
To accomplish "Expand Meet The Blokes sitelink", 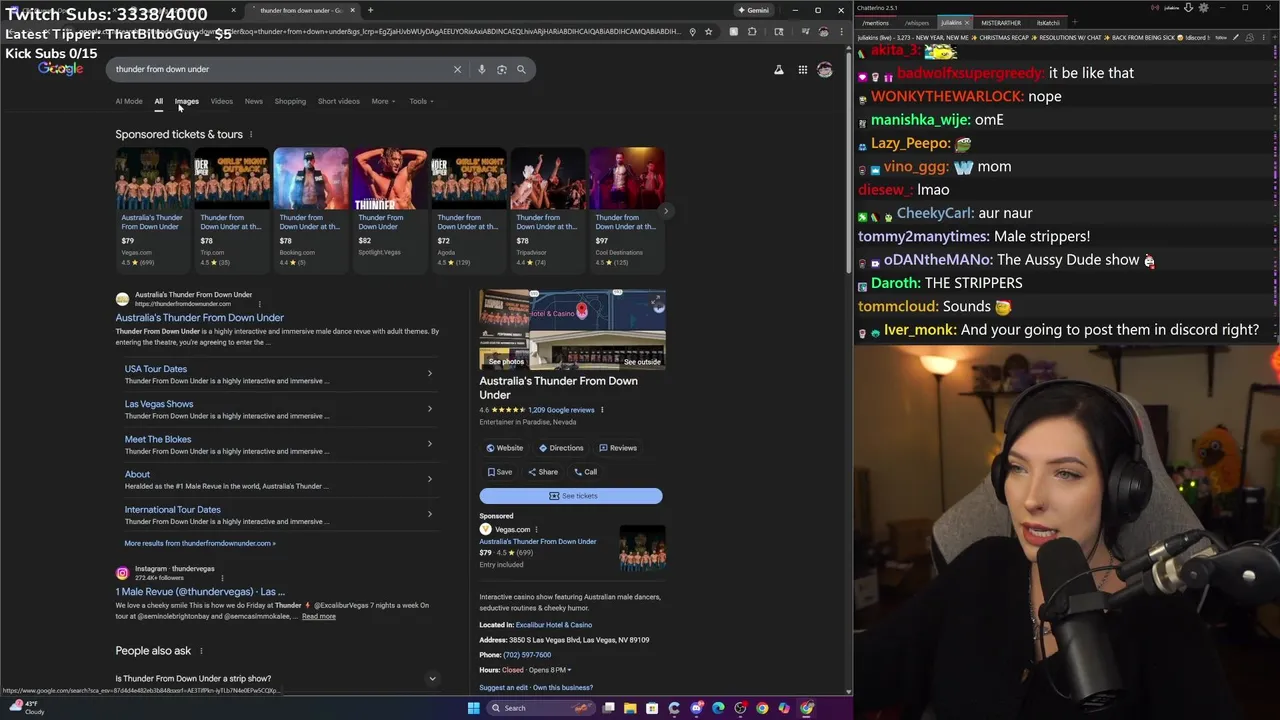I will click(430, 444).
